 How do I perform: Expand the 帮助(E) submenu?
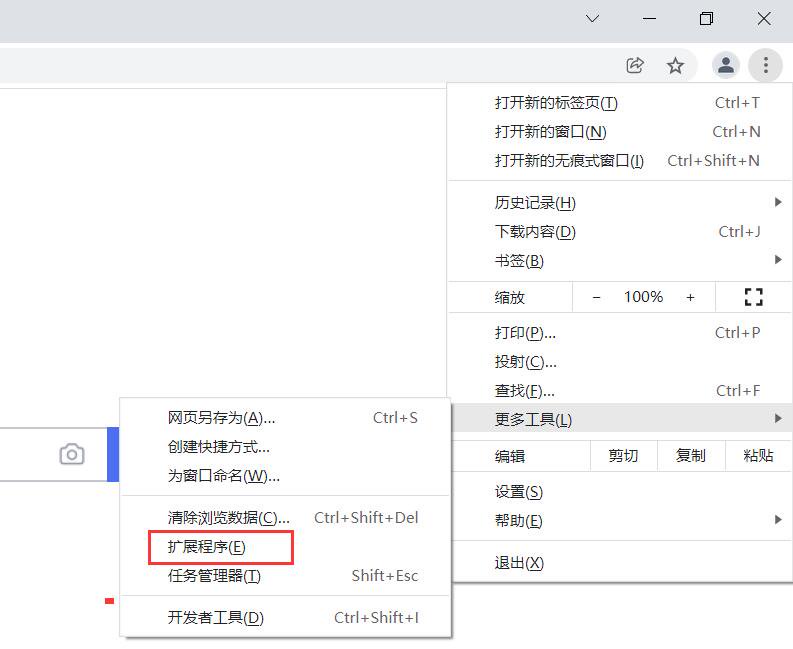tap(620, 521)
